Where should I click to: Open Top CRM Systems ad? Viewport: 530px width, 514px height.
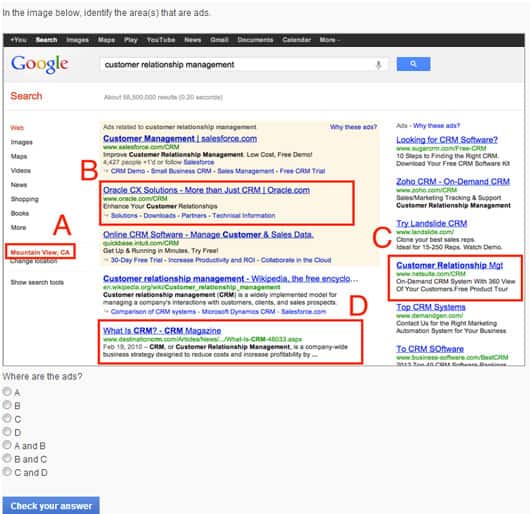point(431,307)
